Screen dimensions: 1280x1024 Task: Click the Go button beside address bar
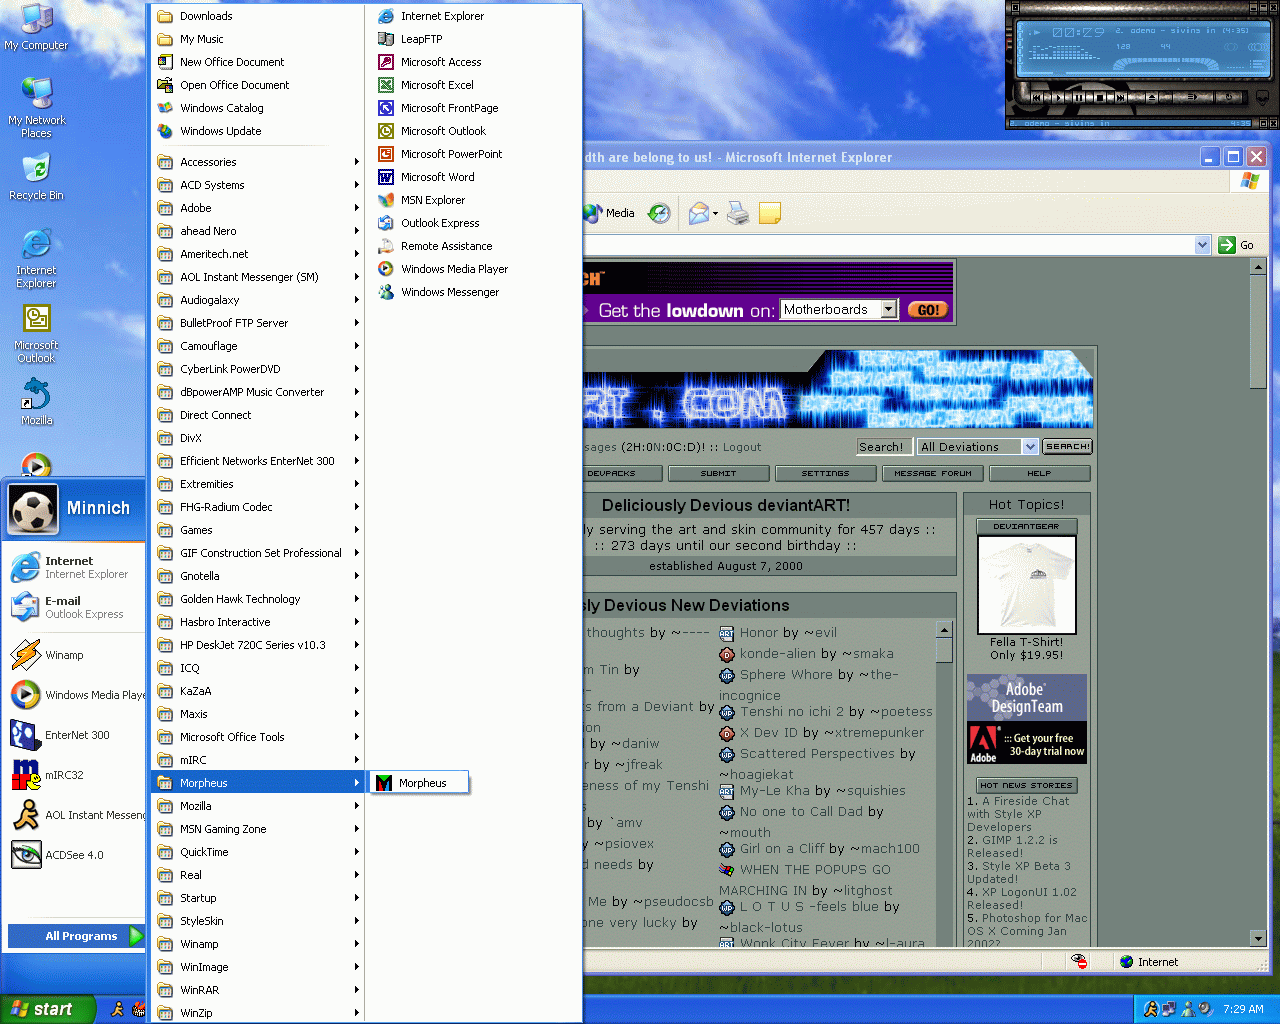coord(1236,245)
